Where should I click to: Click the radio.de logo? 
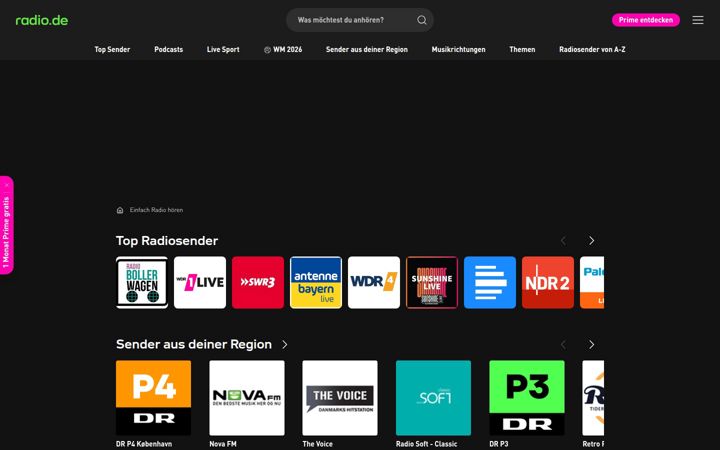click(42, 20)
